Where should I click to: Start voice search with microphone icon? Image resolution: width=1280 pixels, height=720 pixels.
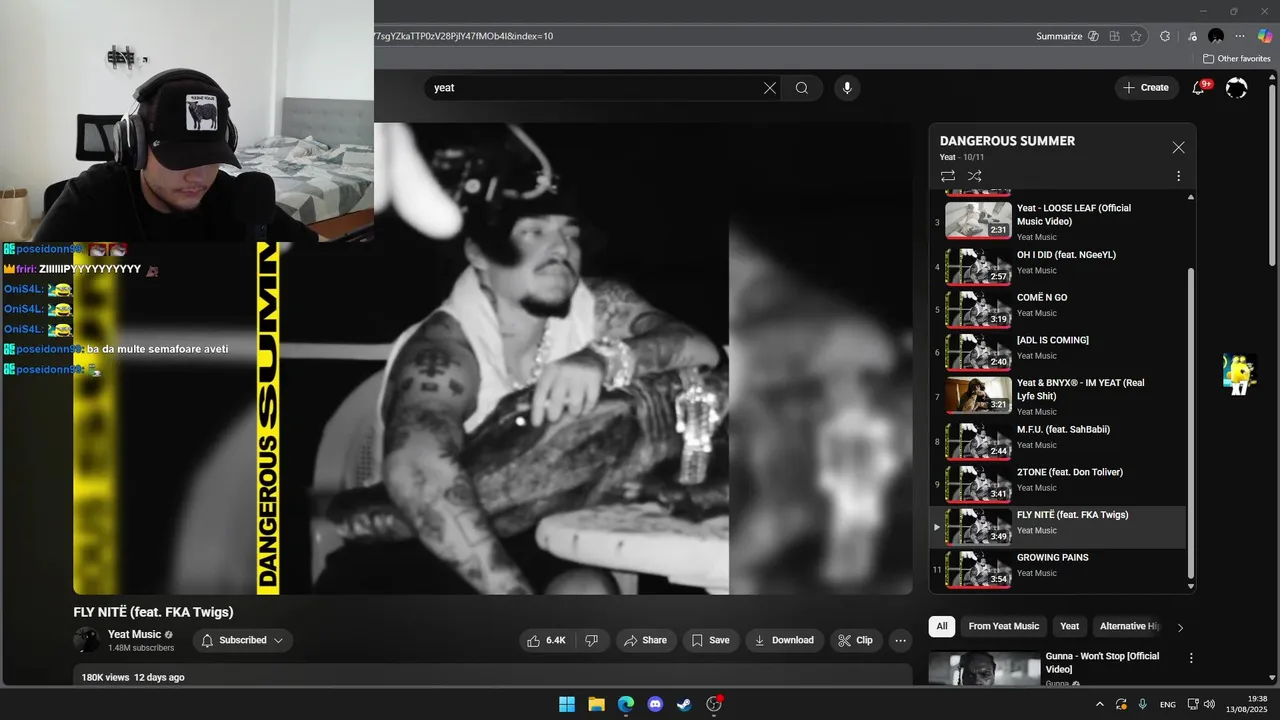point(847,88)
